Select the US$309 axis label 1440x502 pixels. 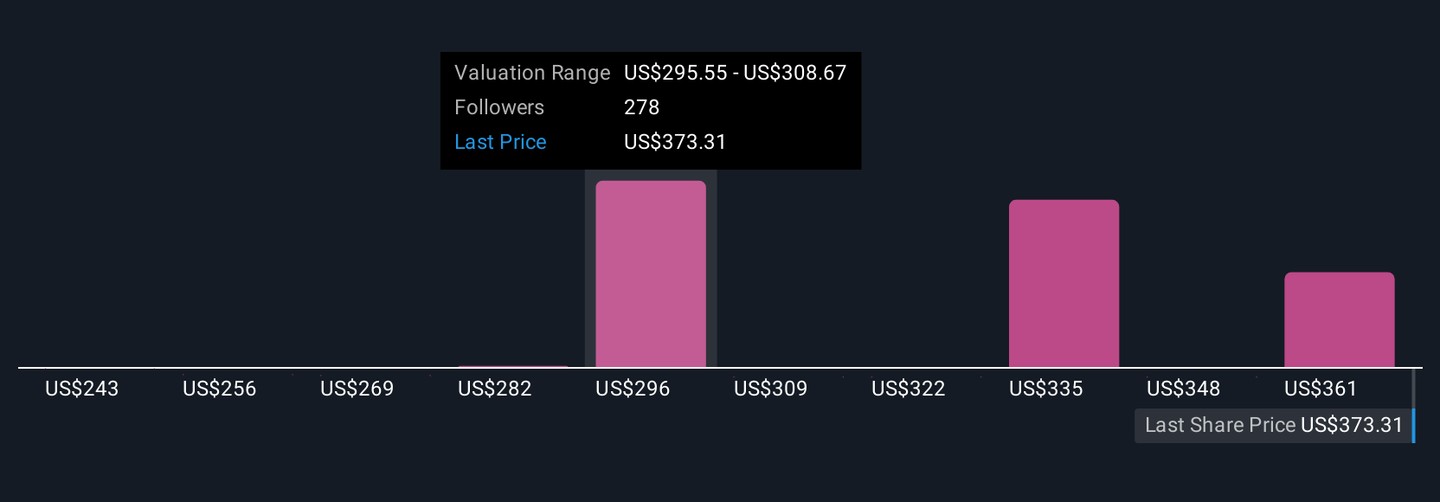[770, 389]
